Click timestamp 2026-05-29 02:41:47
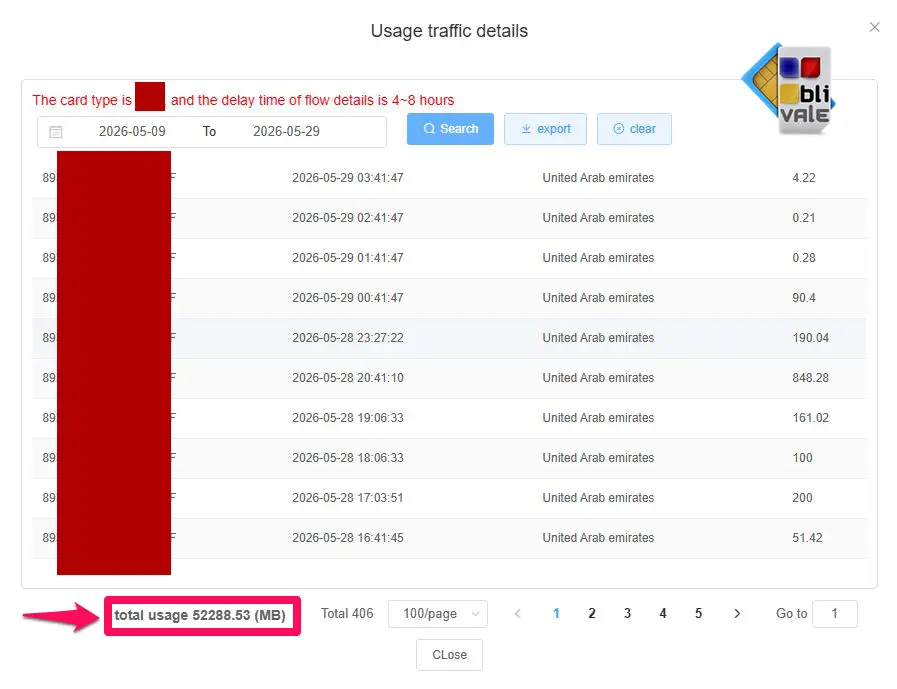The height and width of the screenshot is (689, 897). coord(348,218)
